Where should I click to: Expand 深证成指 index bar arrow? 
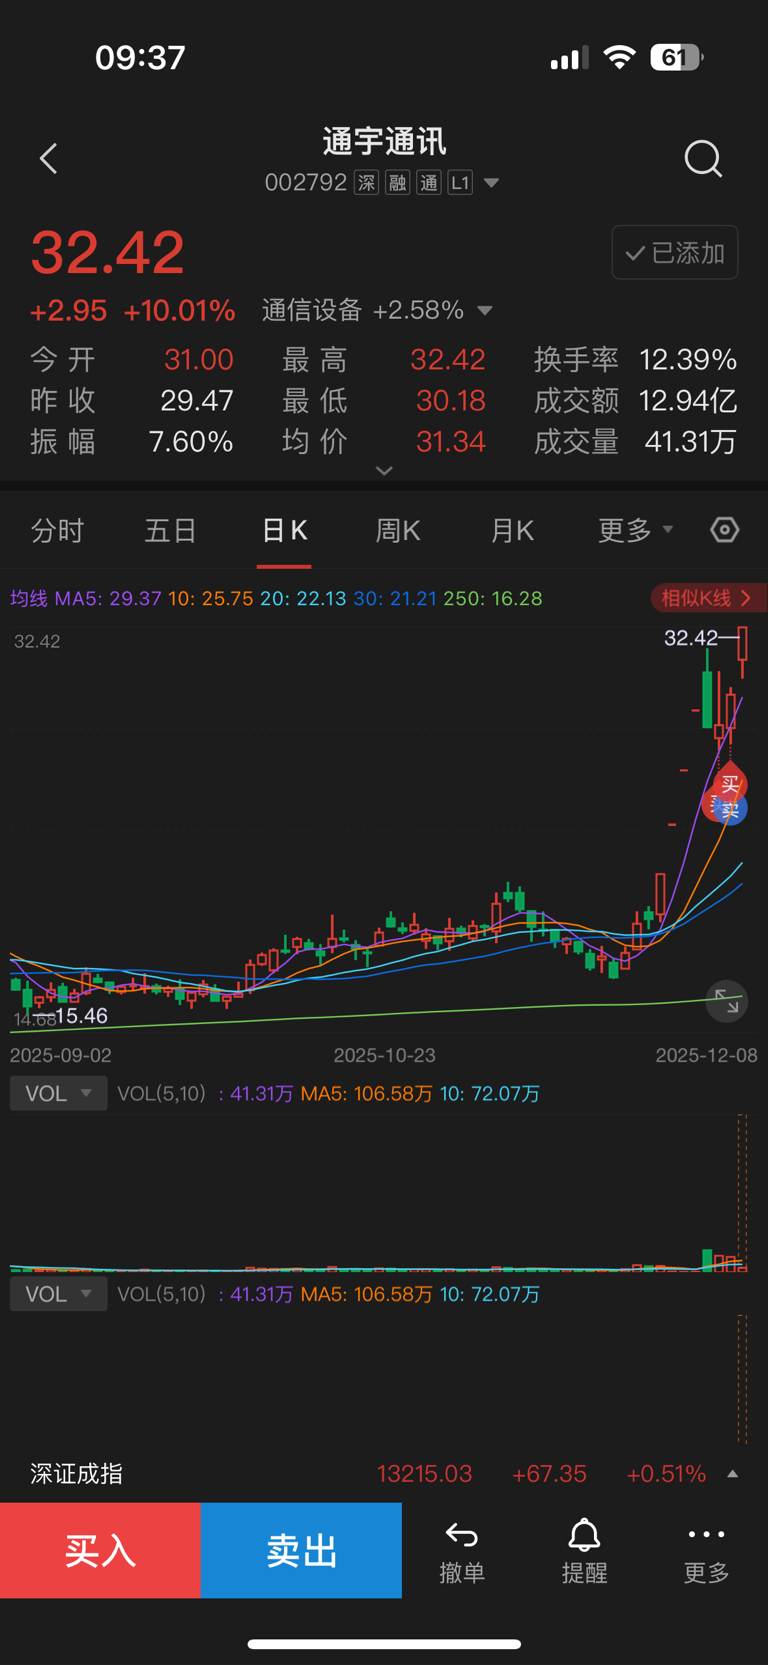pyautogui.click(x=733, y=1474)
